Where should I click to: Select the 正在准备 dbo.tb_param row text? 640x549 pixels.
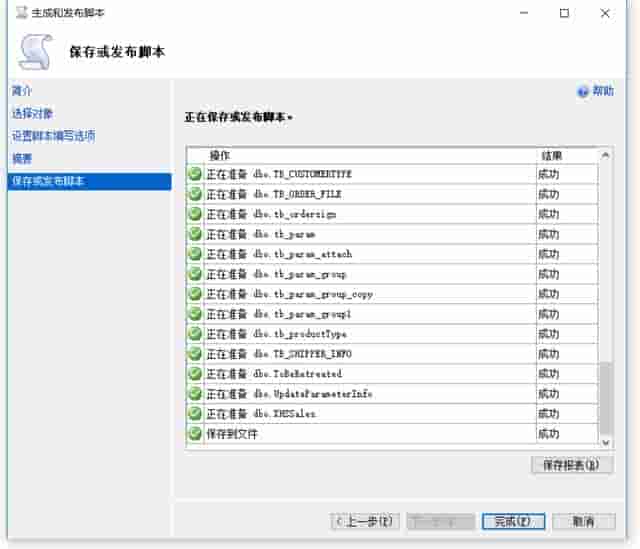261,234
